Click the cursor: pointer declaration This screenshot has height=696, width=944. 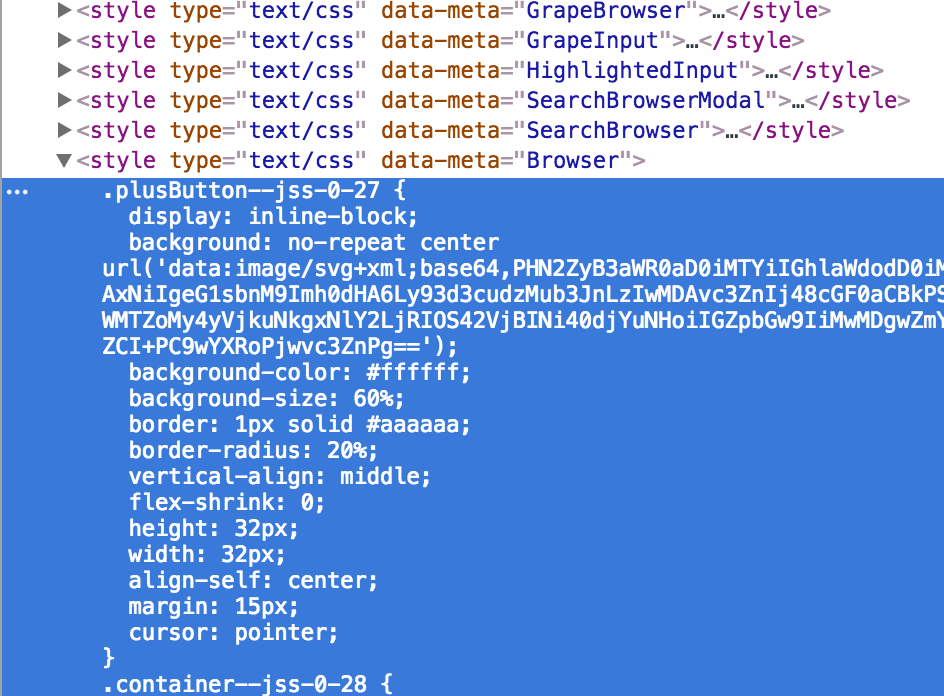tap(233, 633)
